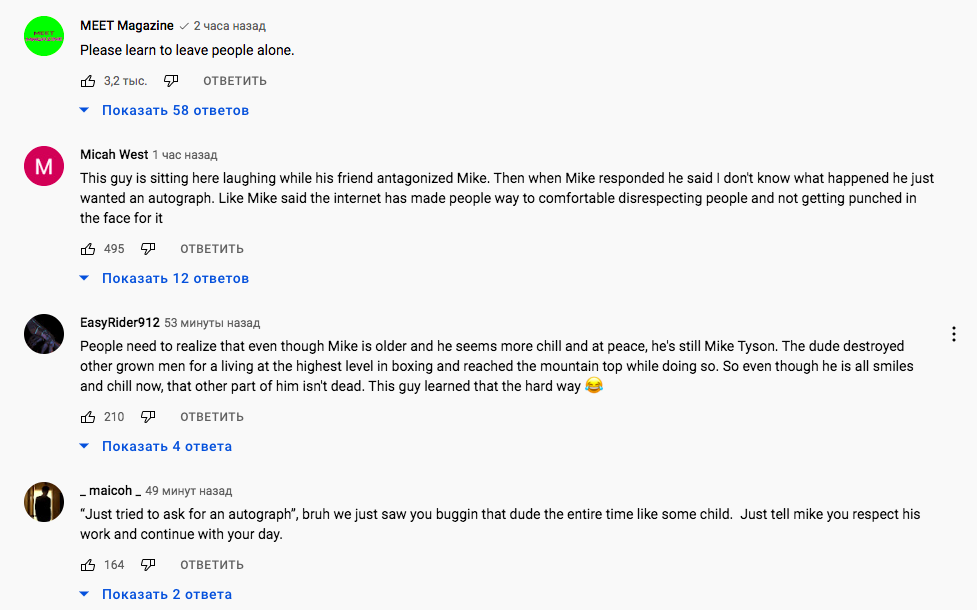Viewport: 977px width, 610px height.
Task: Dislike EasyRider912's comment
Action: (148, 417)
